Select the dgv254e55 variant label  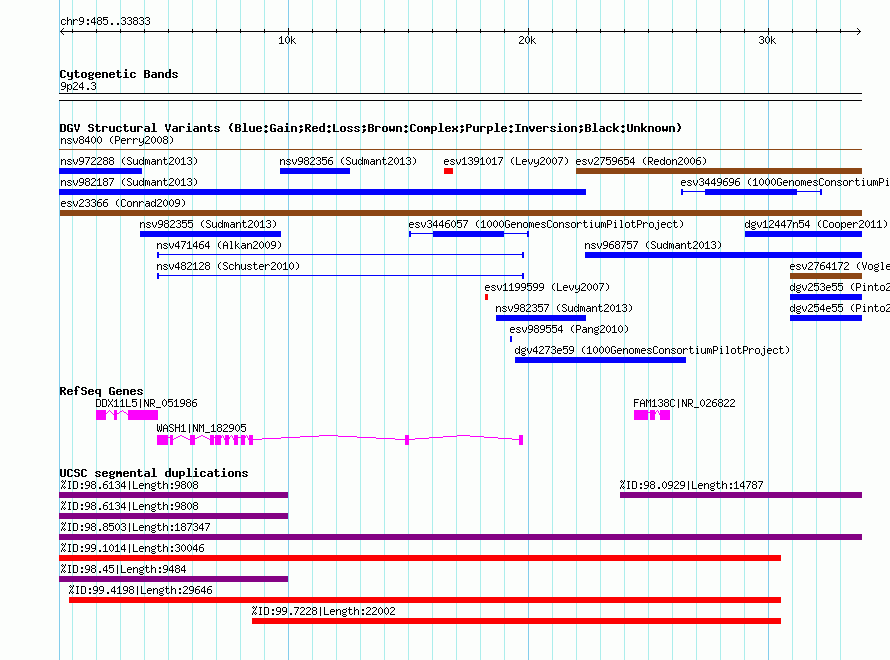839,308
